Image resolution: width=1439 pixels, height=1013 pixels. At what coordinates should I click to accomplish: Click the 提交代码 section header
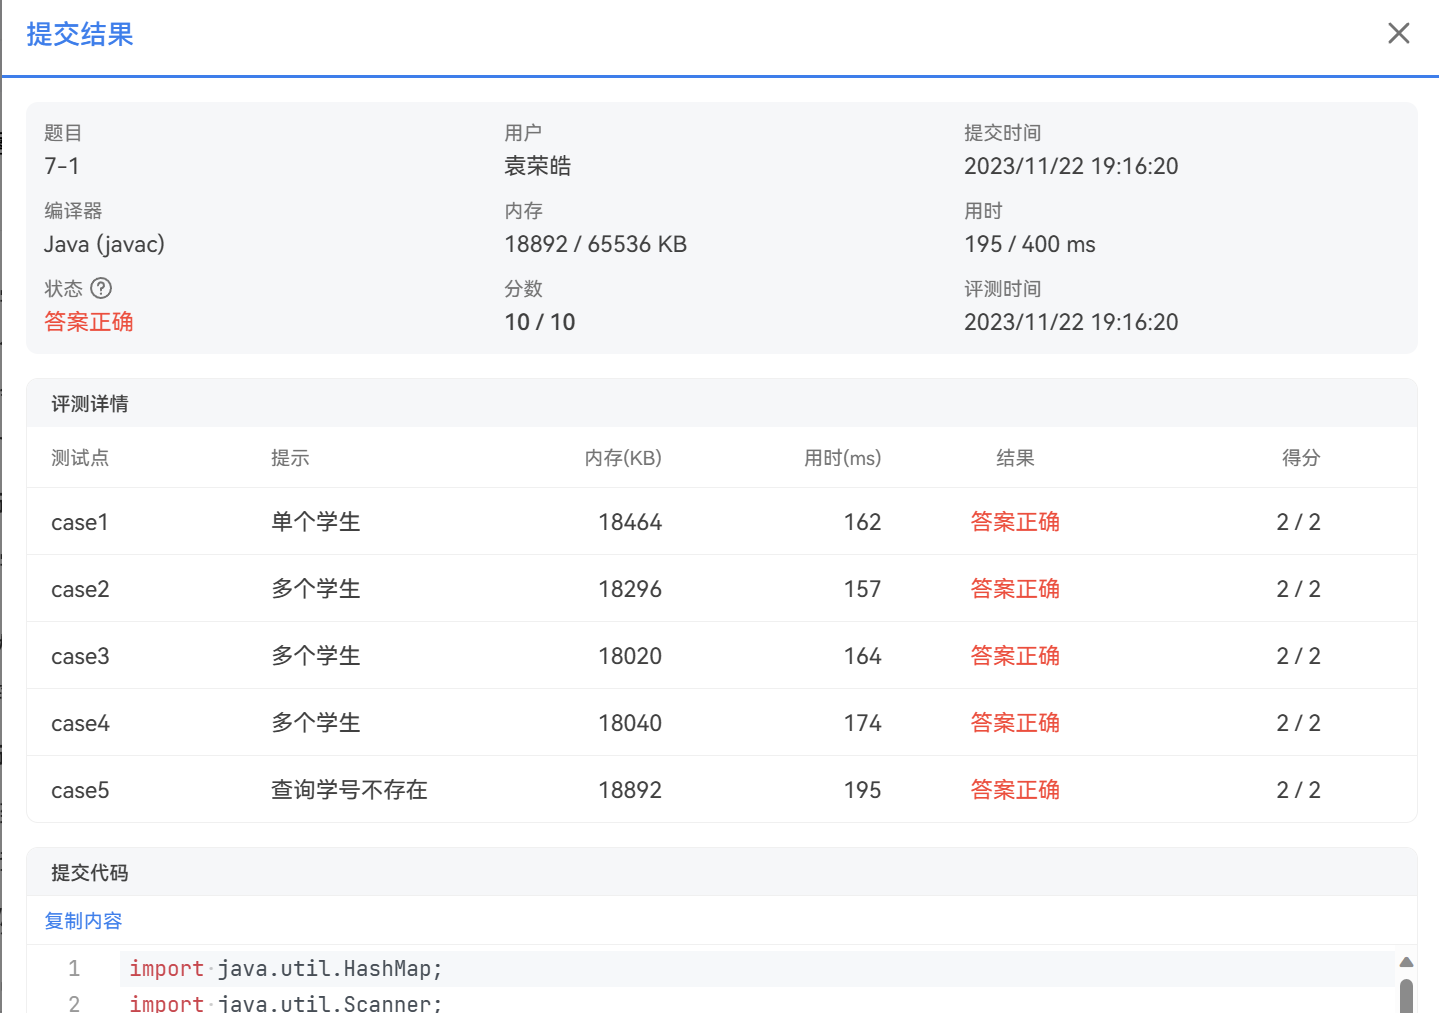click(x=90, y=873)
